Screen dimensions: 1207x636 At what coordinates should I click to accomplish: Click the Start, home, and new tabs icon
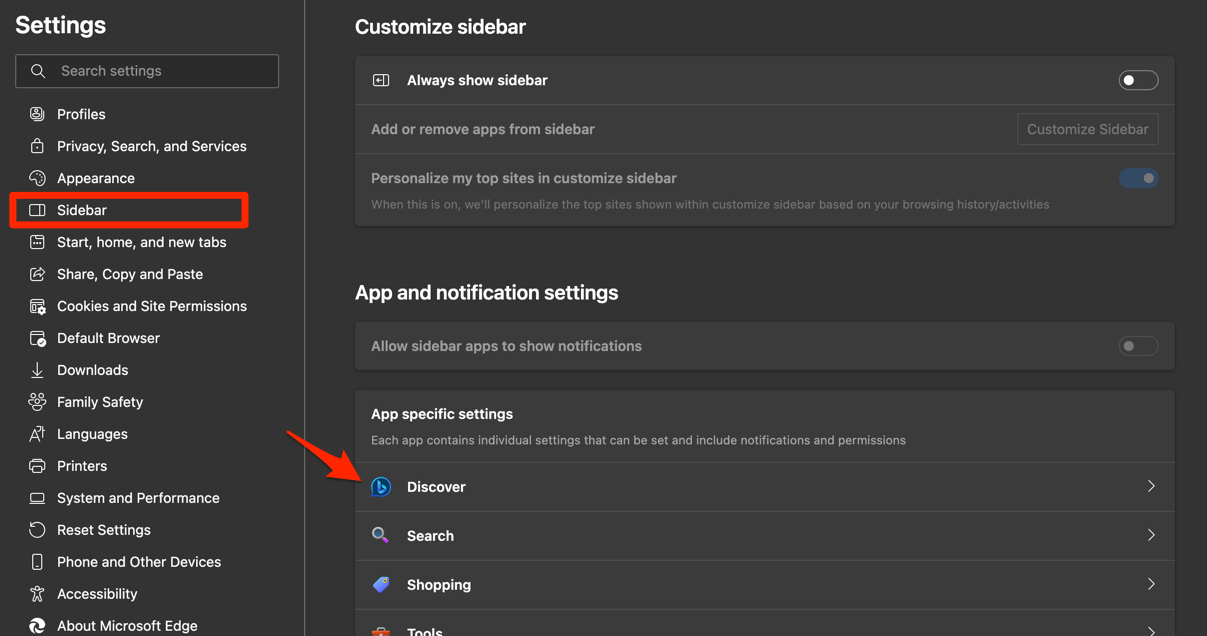[x=37, y=242]
